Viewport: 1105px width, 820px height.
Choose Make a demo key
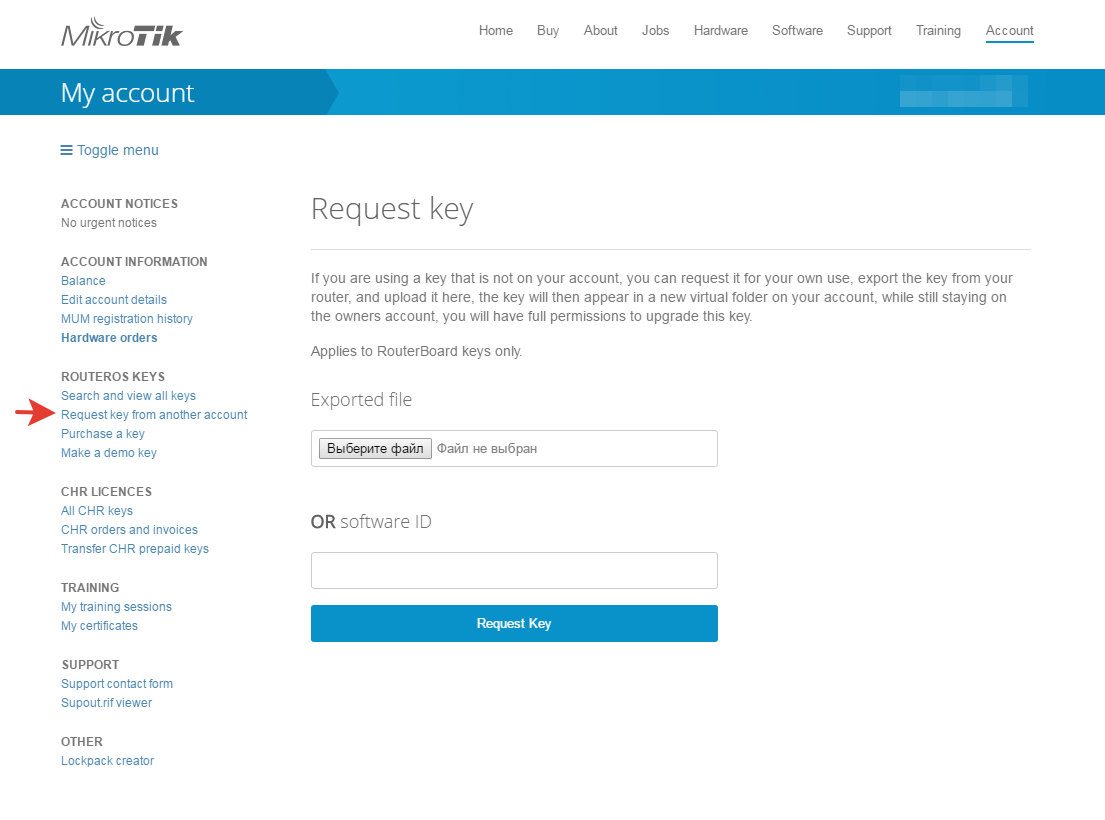coord(109,453)
